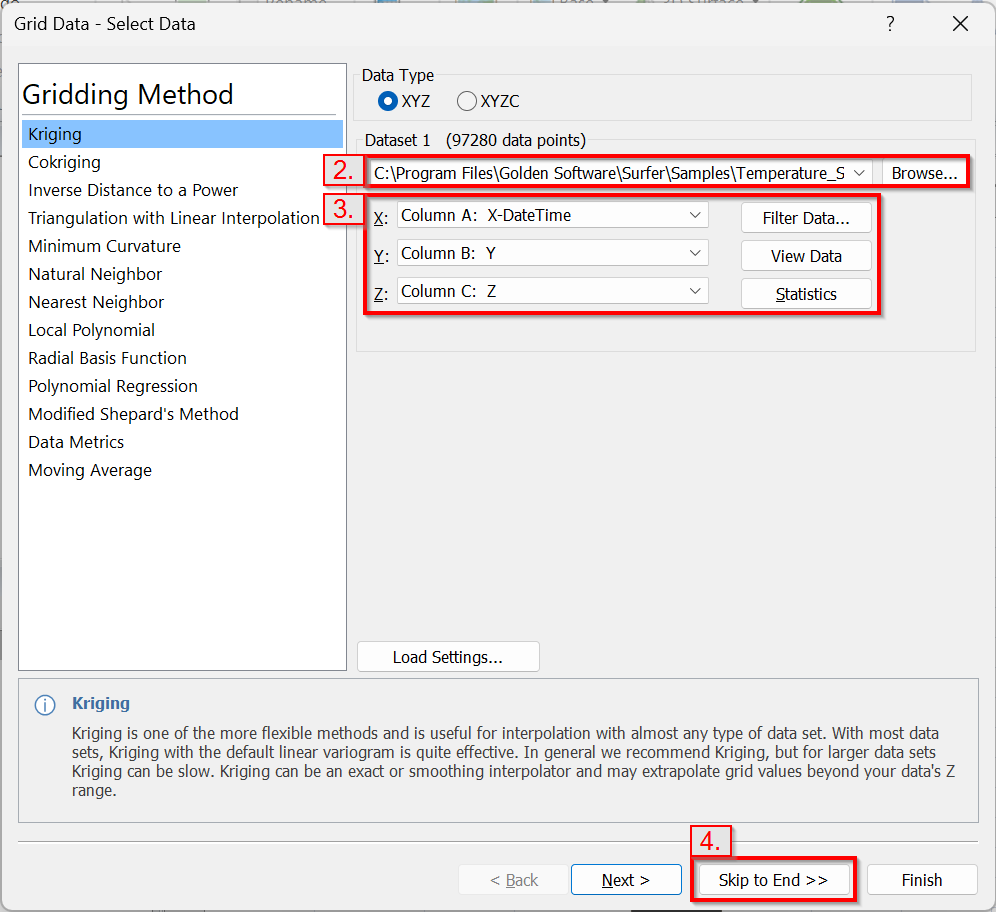Select Natural Neighbor method
The image size is (996, 912).
click(95, 274)
